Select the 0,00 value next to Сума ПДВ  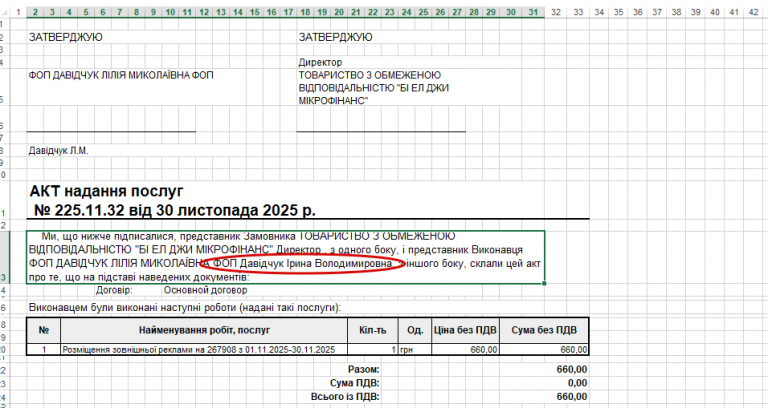click(577, 383)
